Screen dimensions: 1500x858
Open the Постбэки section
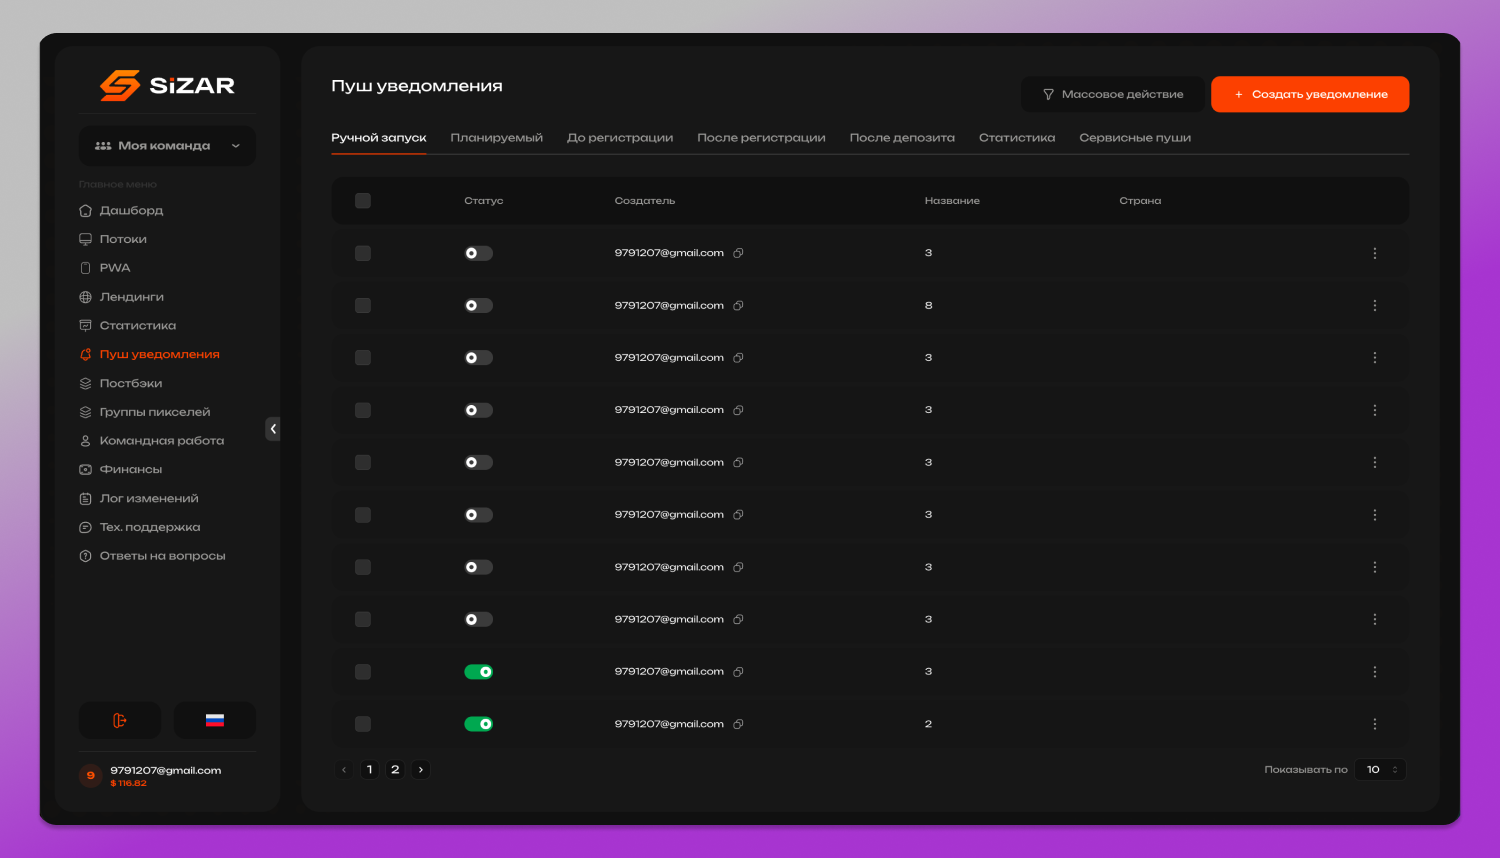[x=120, y=384]
